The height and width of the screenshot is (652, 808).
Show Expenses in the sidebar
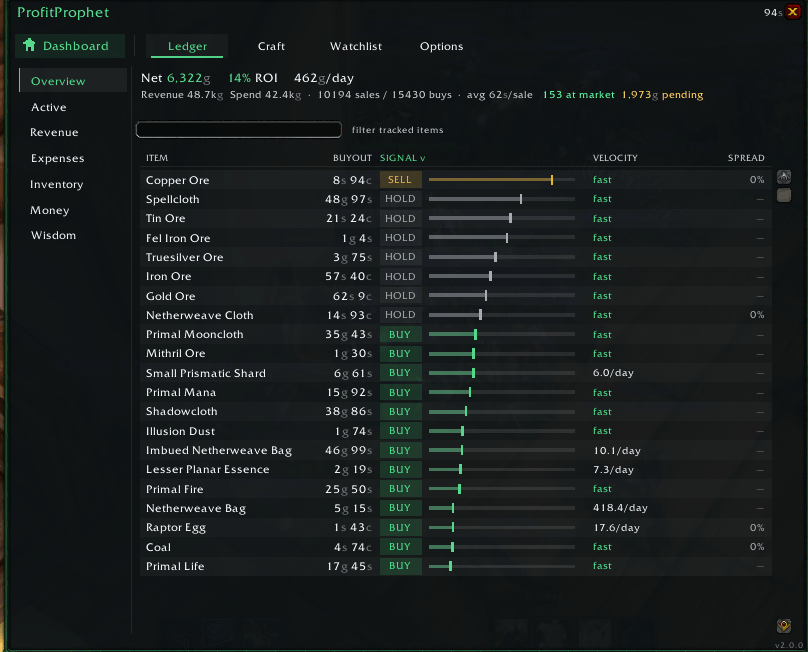[57, 158]
